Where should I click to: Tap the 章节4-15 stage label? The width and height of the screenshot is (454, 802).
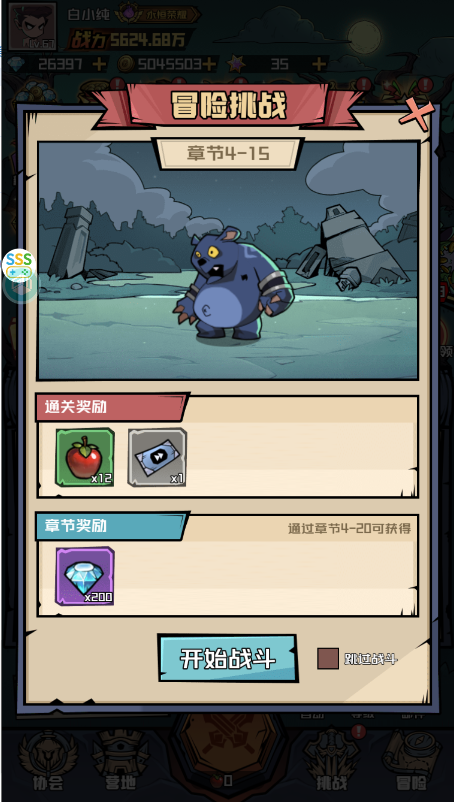[228, 154]
